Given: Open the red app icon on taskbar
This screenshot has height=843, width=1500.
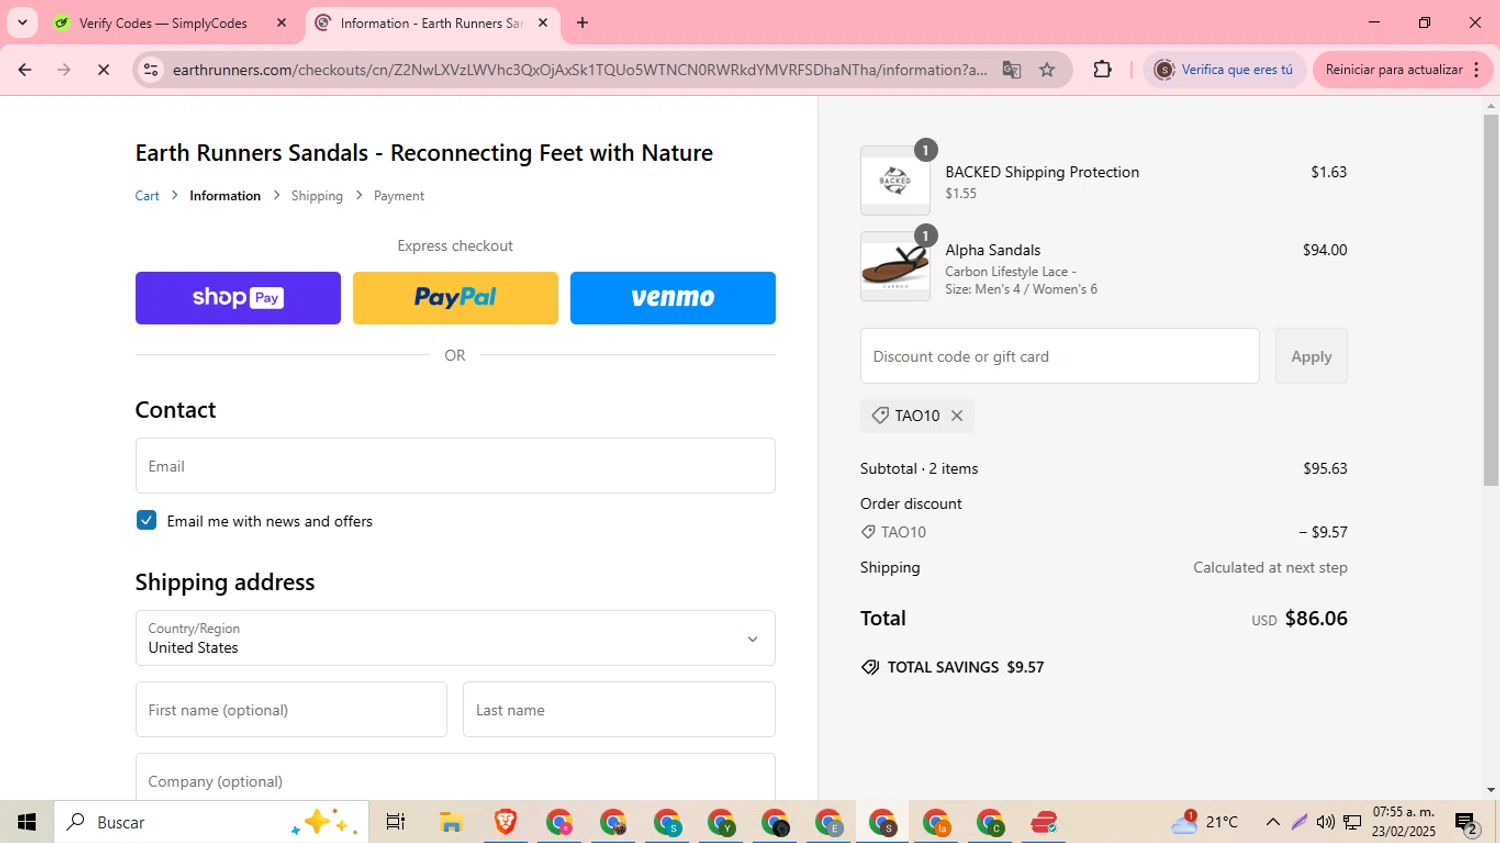Looking at the screenshot, I should tap(1044, 822).
